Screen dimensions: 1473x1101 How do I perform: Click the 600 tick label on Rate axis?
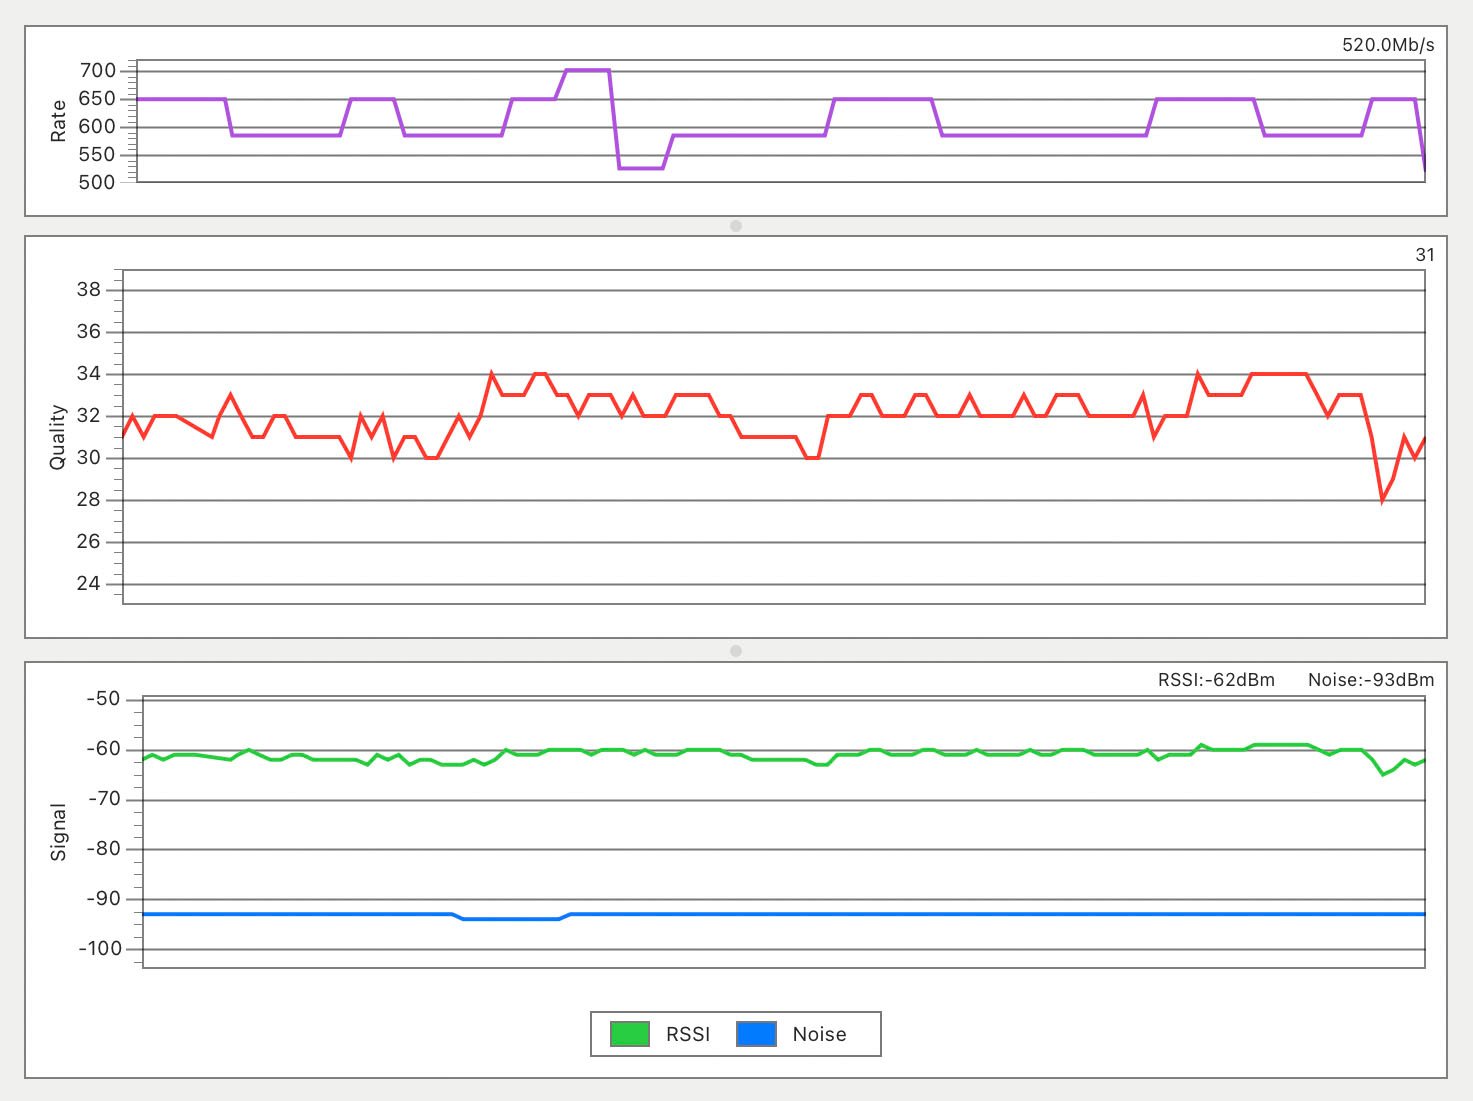(x=97, y=127)
